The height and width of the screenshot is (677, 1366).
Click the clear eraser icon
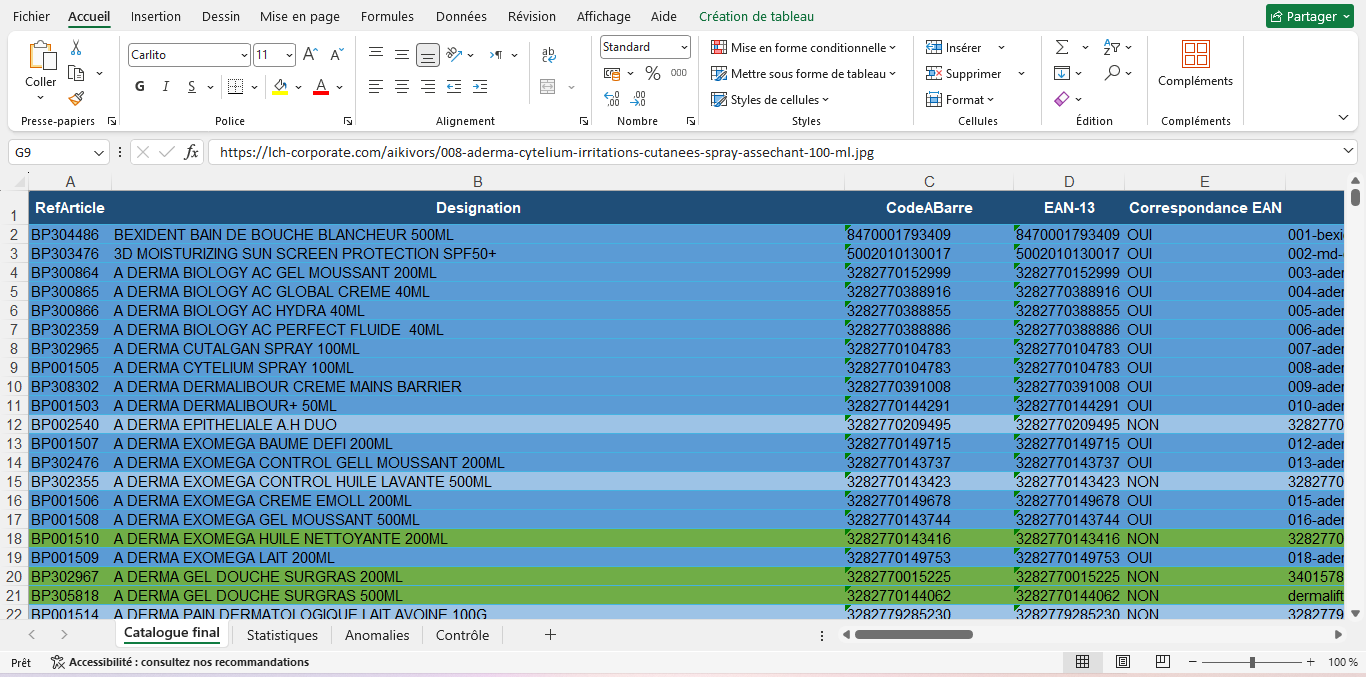[1062, 99]
